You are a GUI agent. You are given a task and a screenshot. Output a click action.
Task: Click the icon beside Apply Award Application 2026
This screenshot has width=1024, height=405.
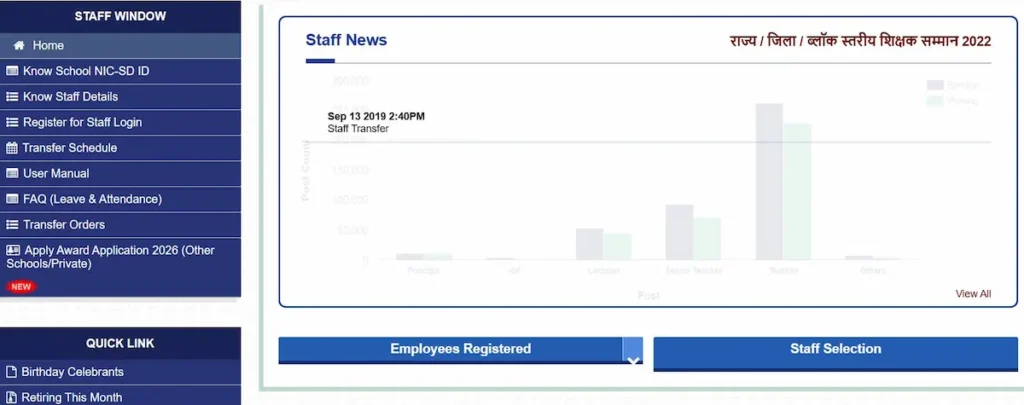pyautogui.click(x=13, y=250)
